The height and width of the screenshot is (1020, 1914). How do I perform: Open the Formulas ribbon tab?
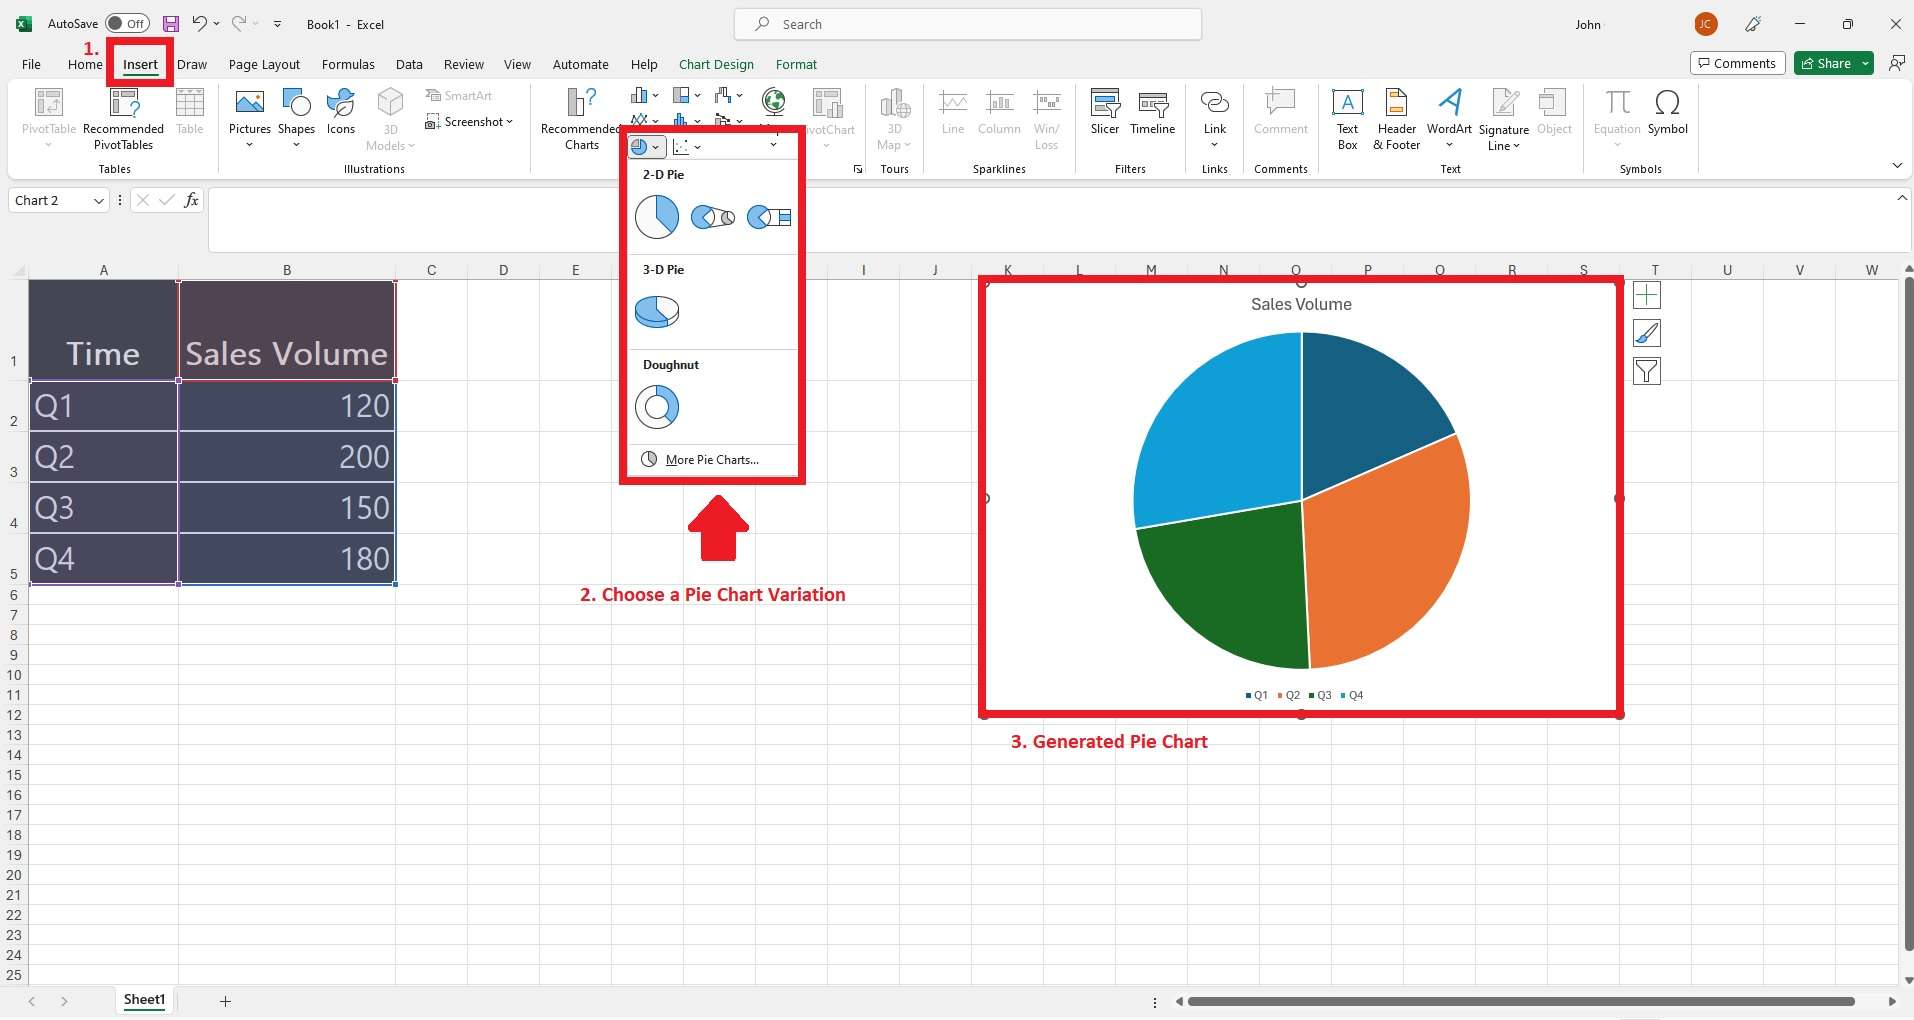(x=348, y=64)
